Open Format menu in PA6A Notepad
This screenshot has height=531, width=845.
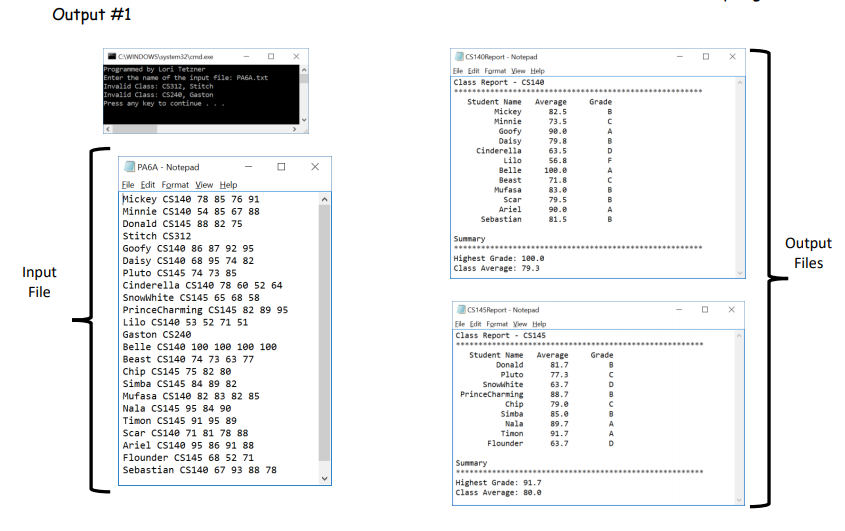175,185
